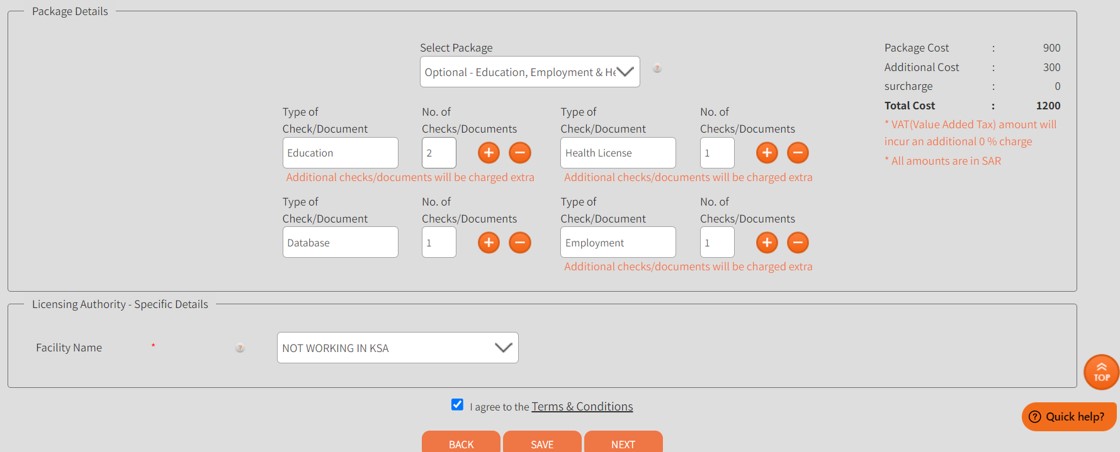
Task: Decrease Education checks with minus icon
Action: tap(520, 153)
